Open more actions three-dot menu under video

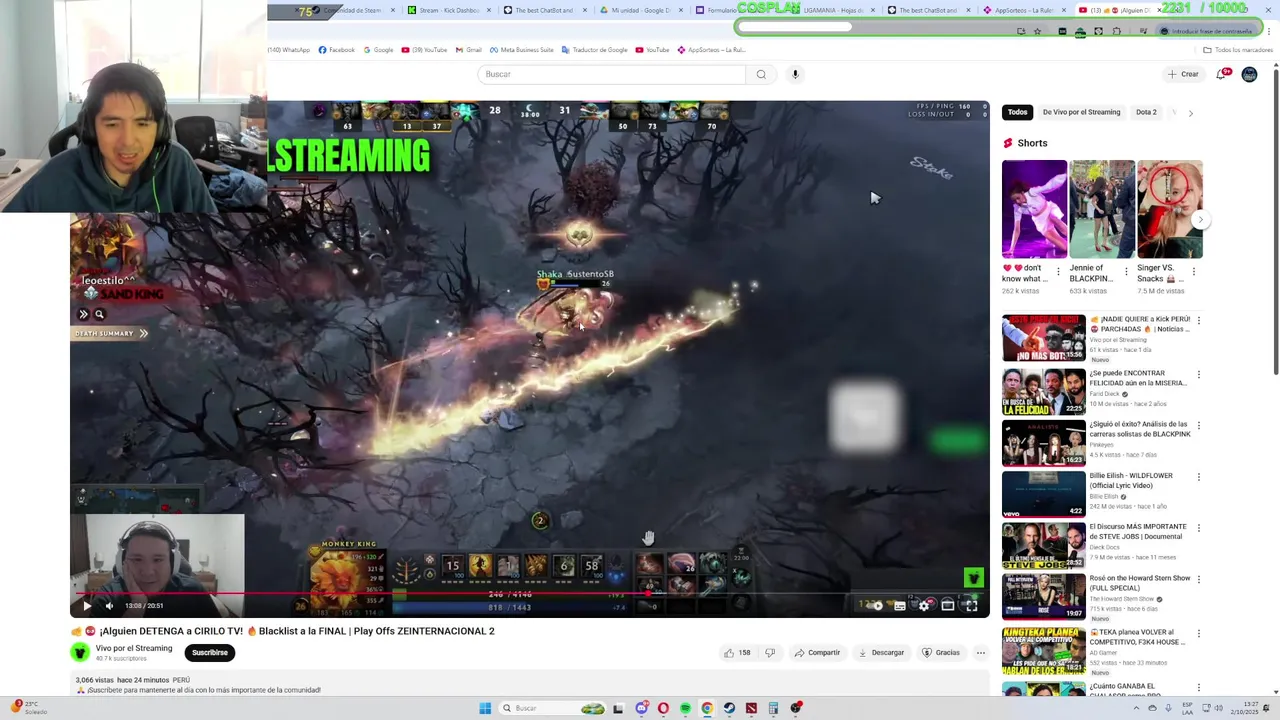tap(980, 653)
